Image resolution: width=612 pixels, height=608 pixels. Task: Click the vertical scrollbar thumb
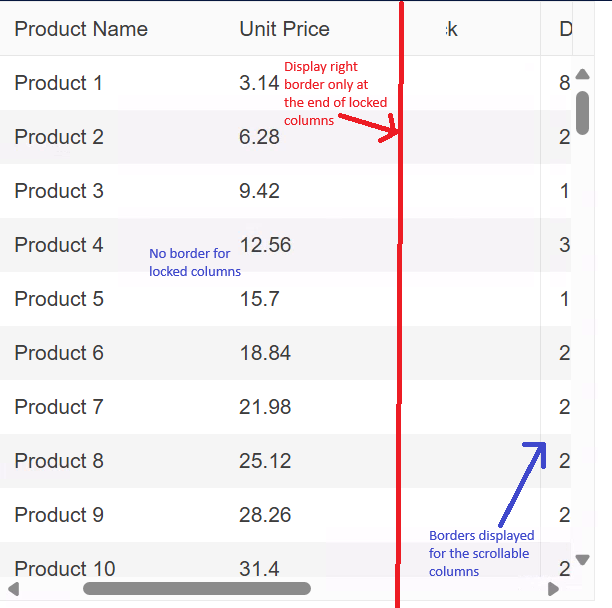point(583,112)
